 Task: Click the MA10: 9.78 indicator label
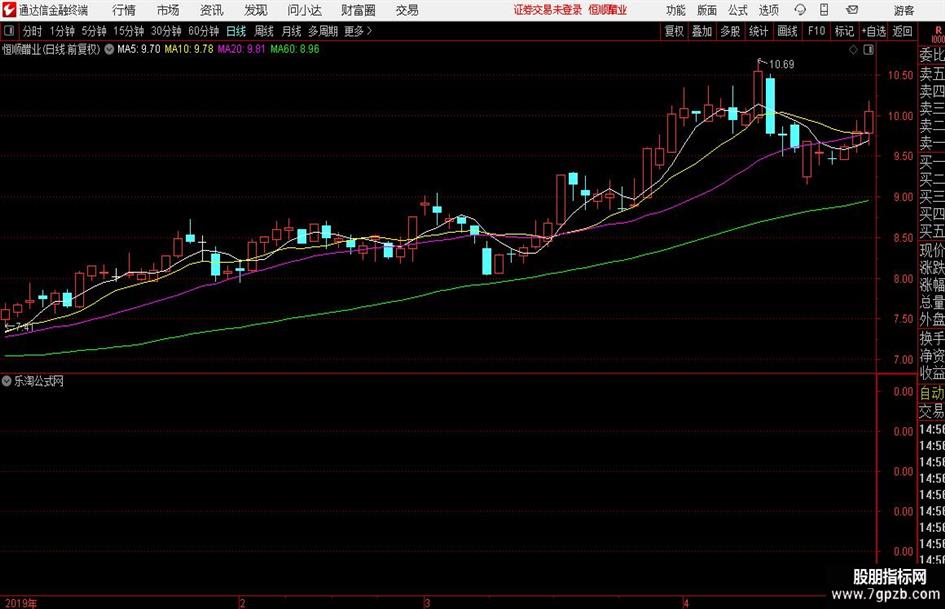tap(189, 49)
